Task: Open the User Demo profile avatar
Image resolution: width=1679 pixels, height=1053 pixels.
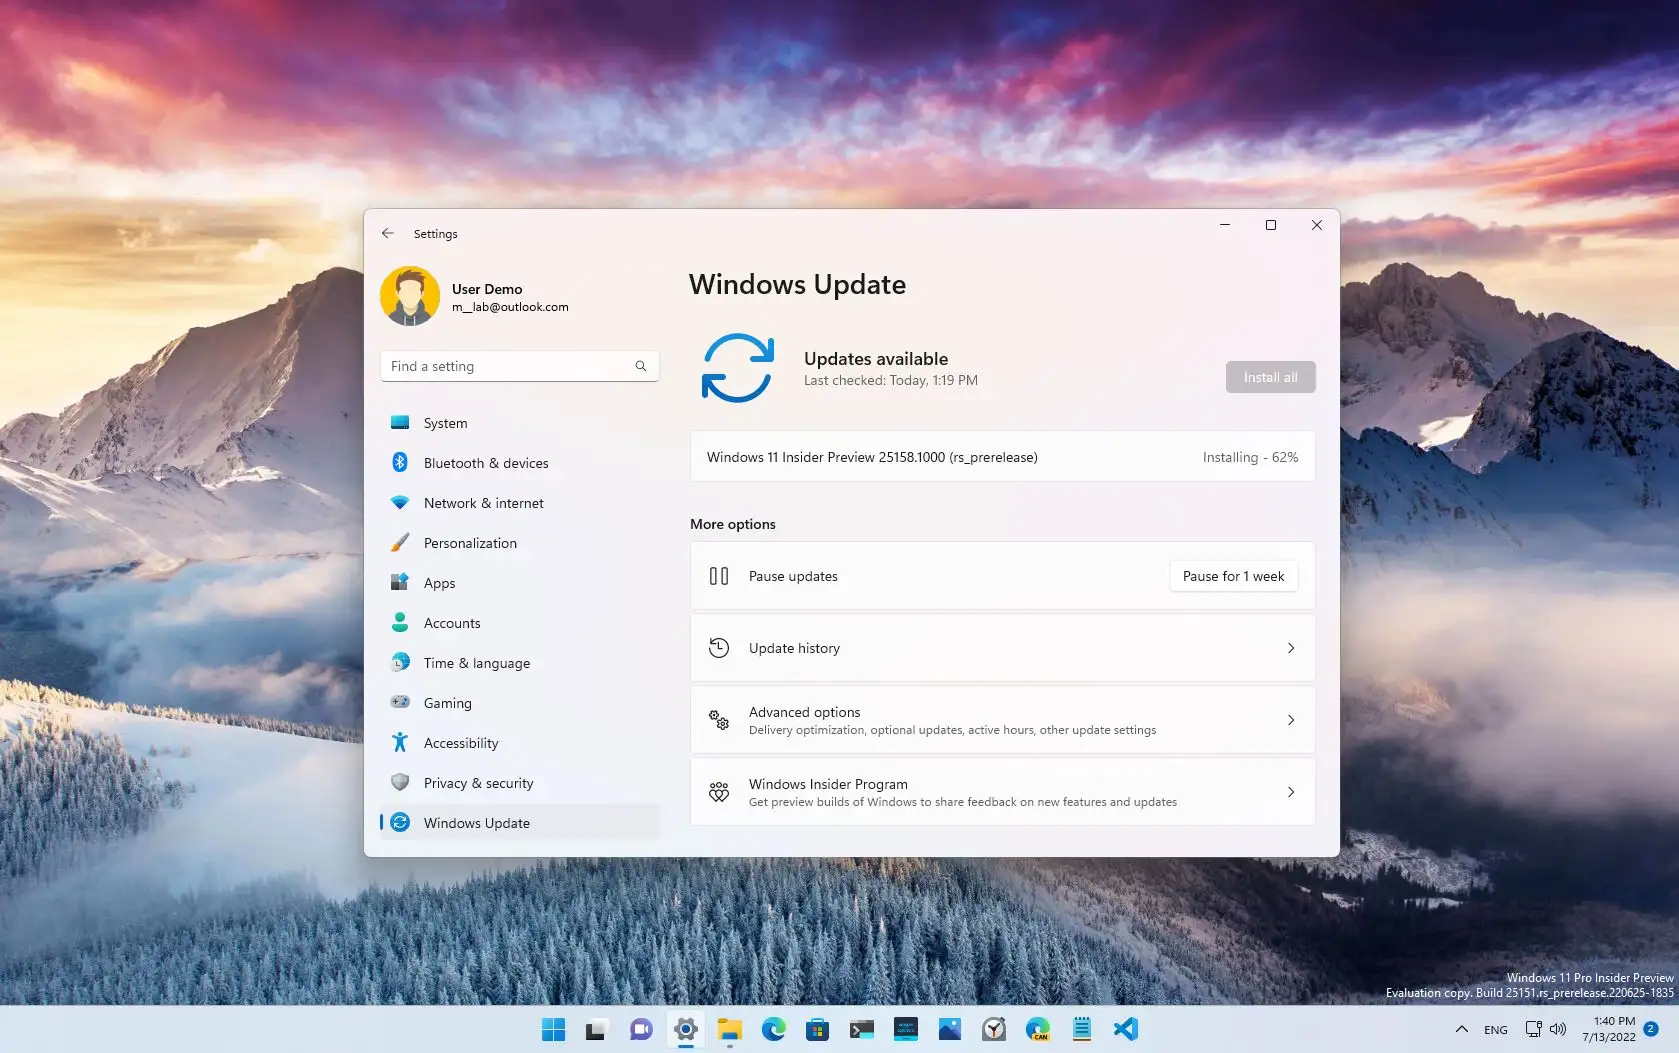Action: click(410, 296)
